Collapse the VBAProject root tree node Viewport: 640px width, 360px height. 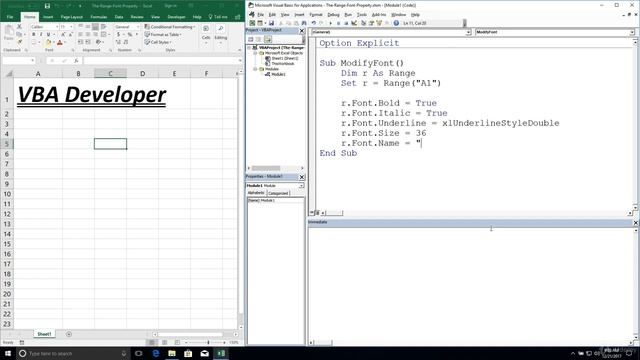[249, 48]
